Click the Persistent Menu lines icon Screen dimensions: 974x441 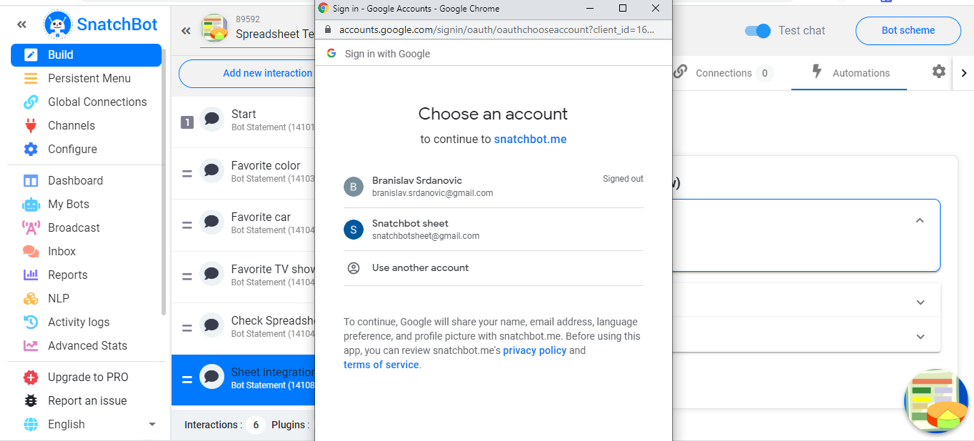point(30,78)
